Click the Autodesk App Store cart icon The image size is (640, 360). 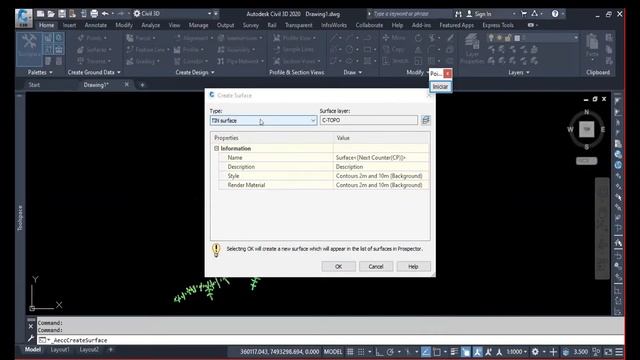coord(524,14)
